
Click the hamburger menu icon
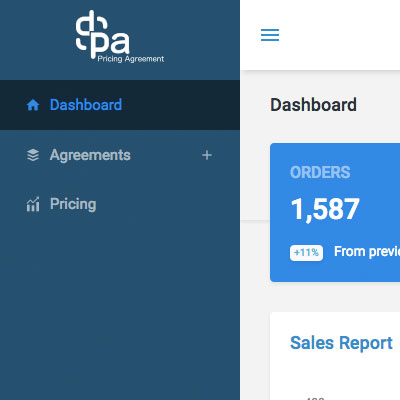(x=270, y=35)
